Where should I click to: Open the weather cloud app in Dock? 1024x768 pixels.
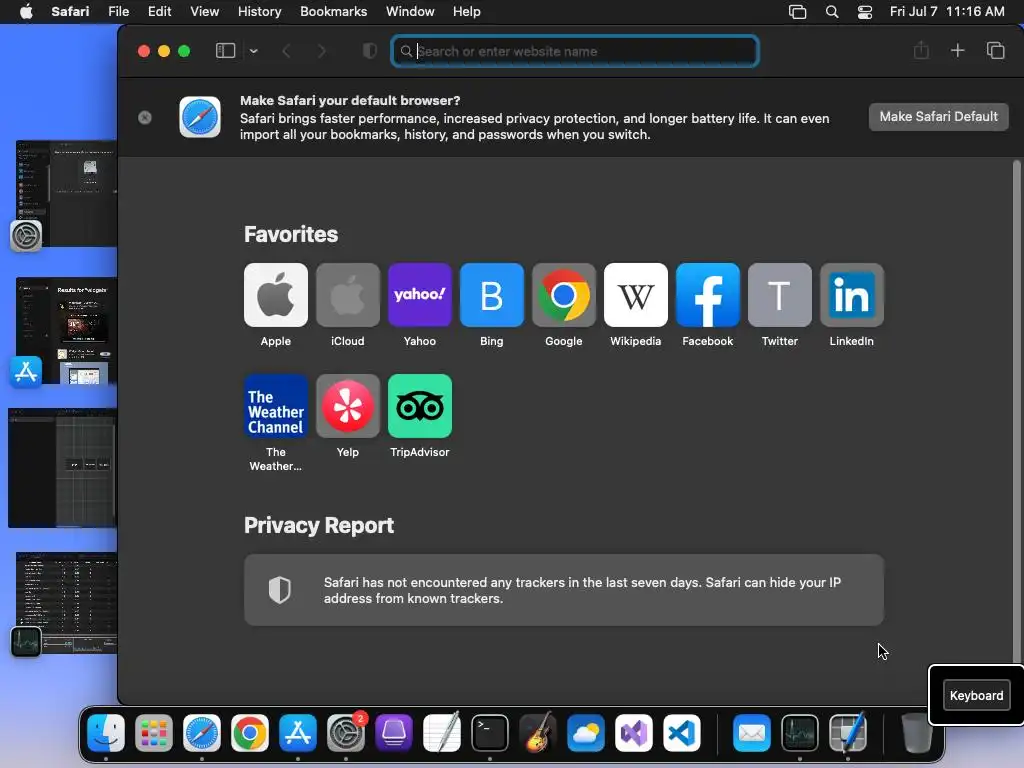coord(586,733)
